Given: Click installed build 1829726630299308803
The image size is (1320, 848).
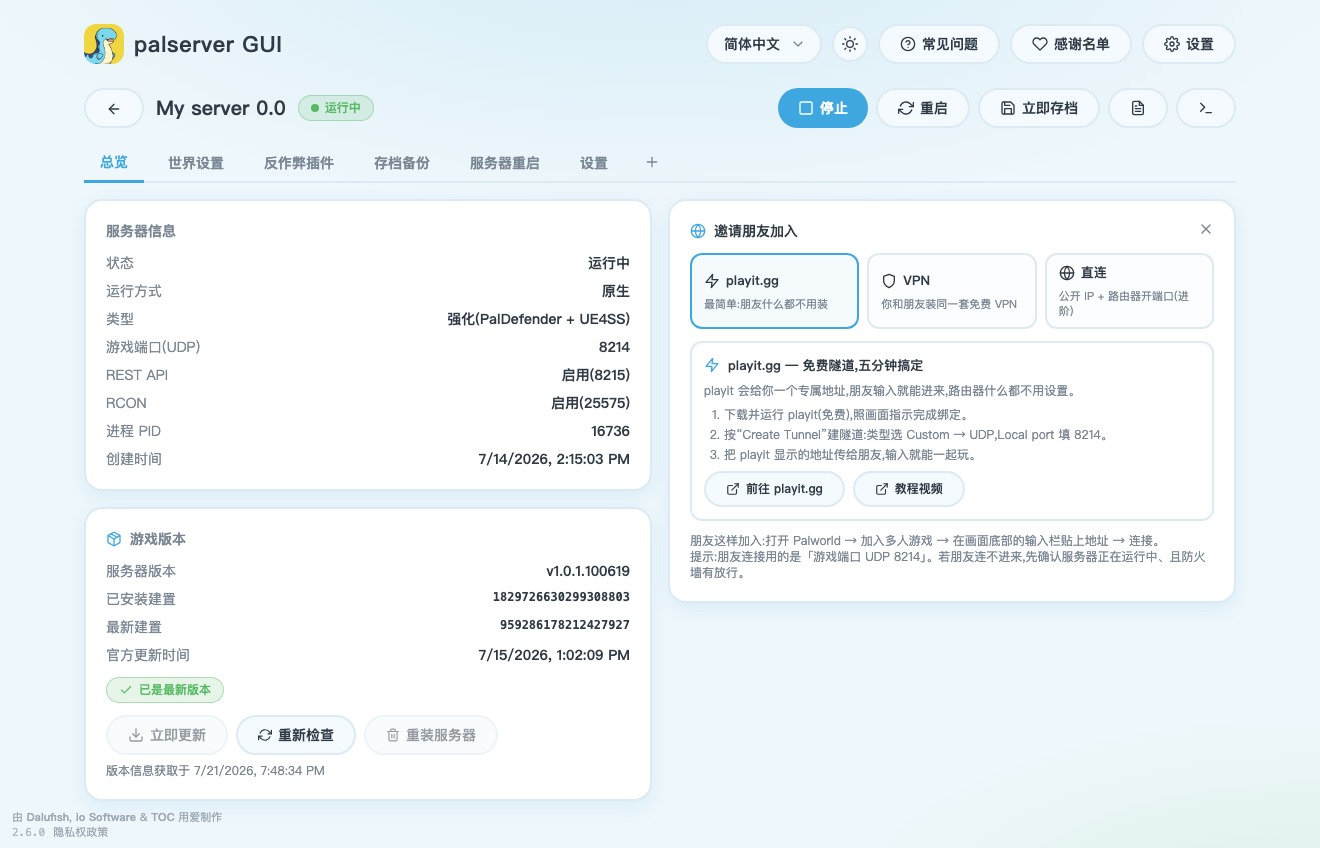Looking at the screenshot, I should point(561,597).
